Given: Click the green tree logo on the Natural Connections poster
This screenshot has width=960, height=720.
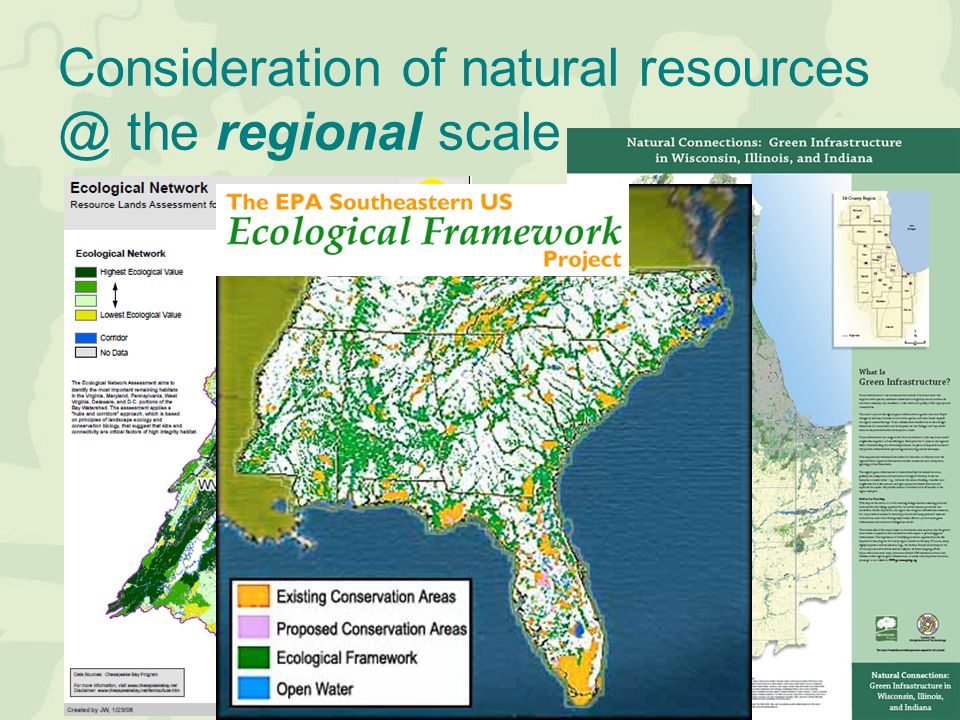Looking at the screenshot, I should click(886, 628).
